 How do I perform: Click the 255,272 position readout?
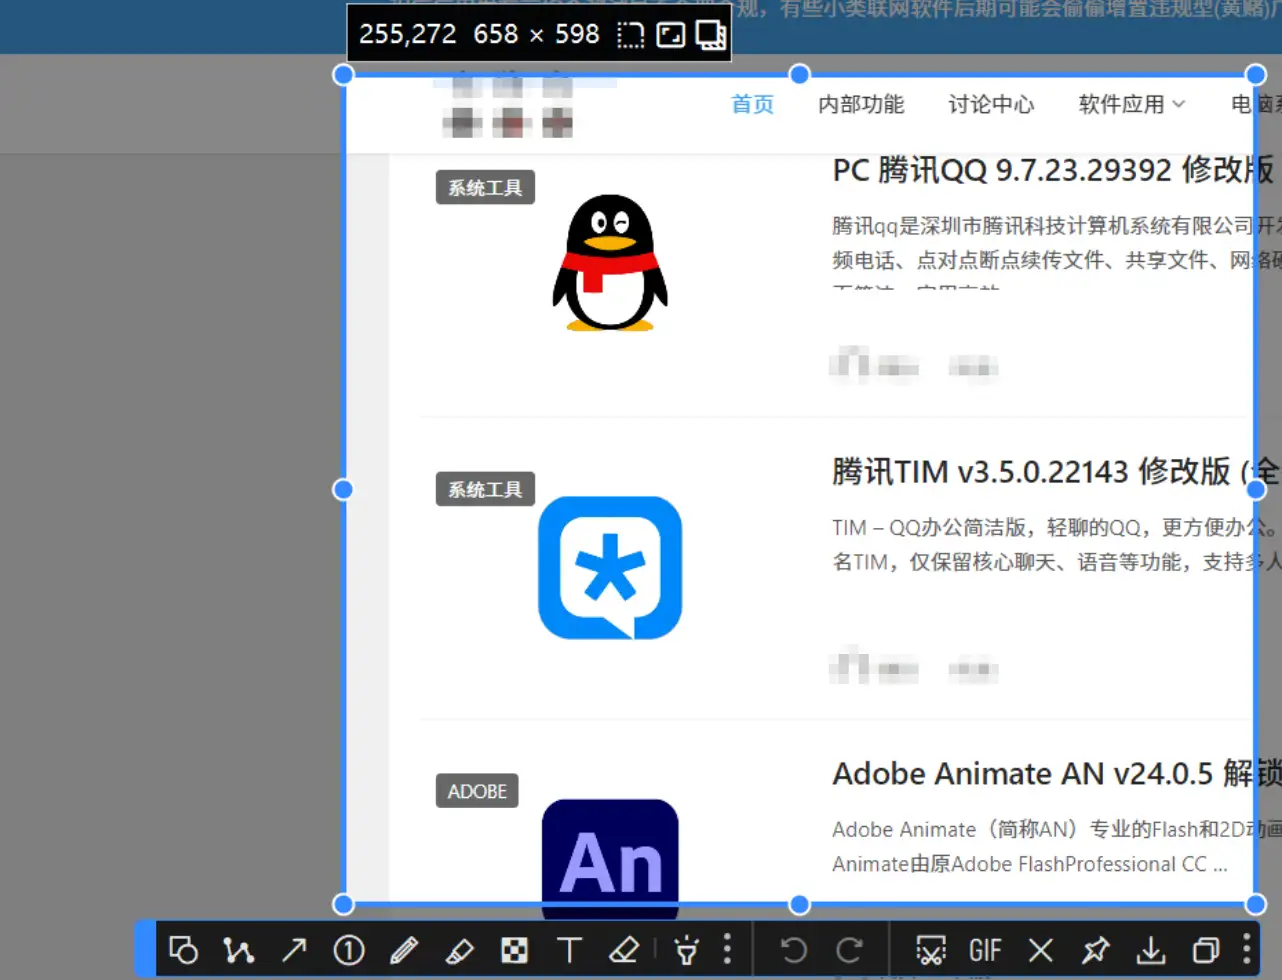407,34
